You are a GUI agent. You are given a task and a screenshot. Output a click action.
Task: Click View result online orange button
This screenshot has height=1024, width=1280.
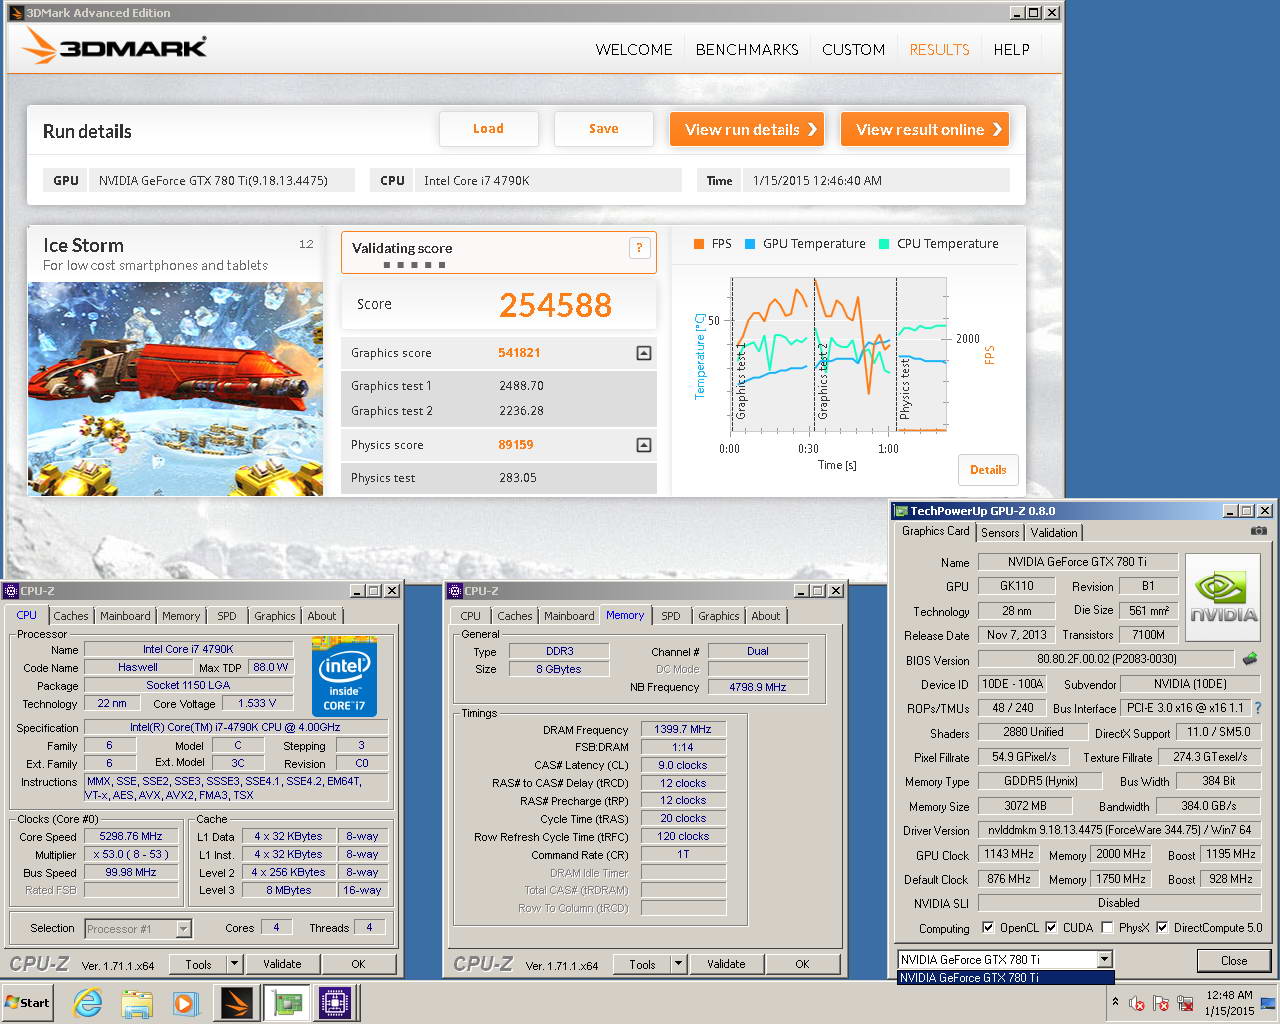[x=925, y=129]
